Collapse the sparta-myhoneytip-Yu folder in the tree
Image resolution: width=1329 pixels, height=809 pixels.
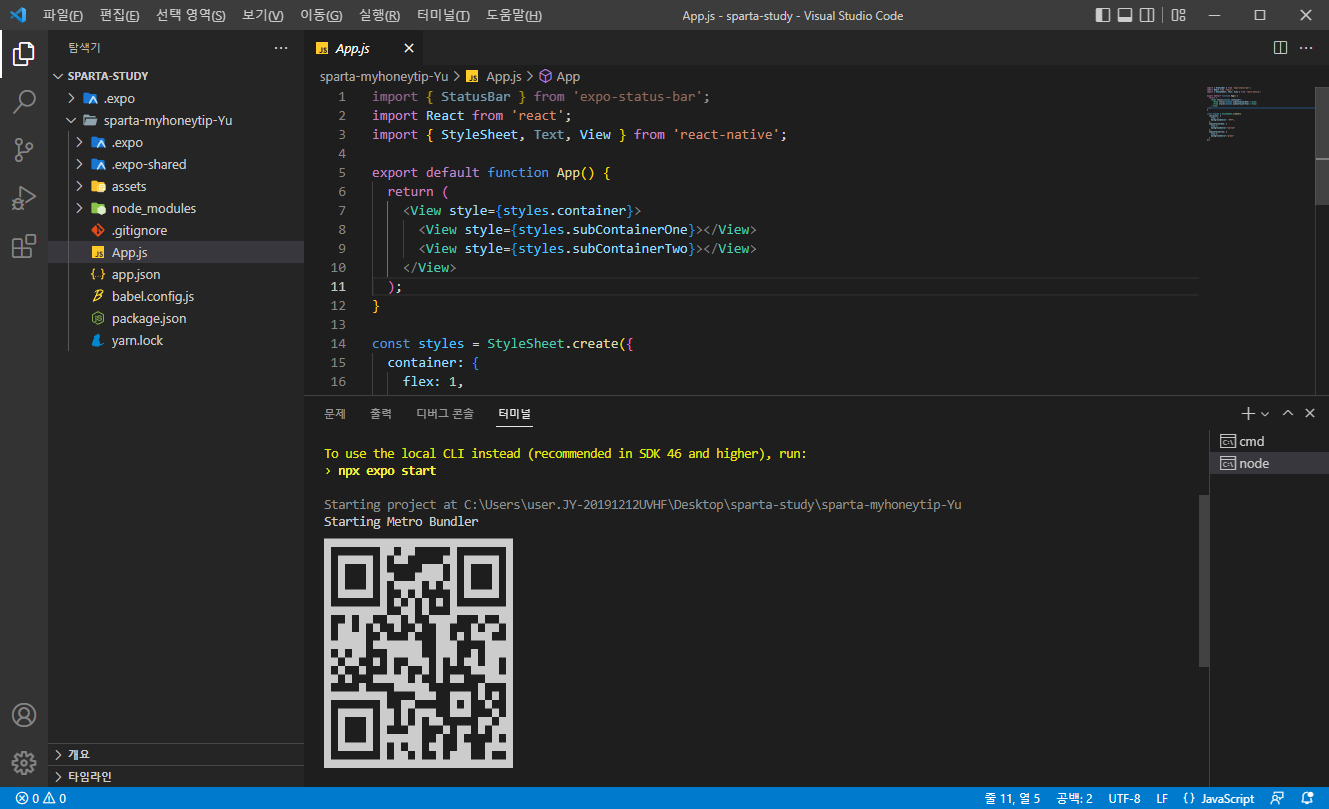176,120
